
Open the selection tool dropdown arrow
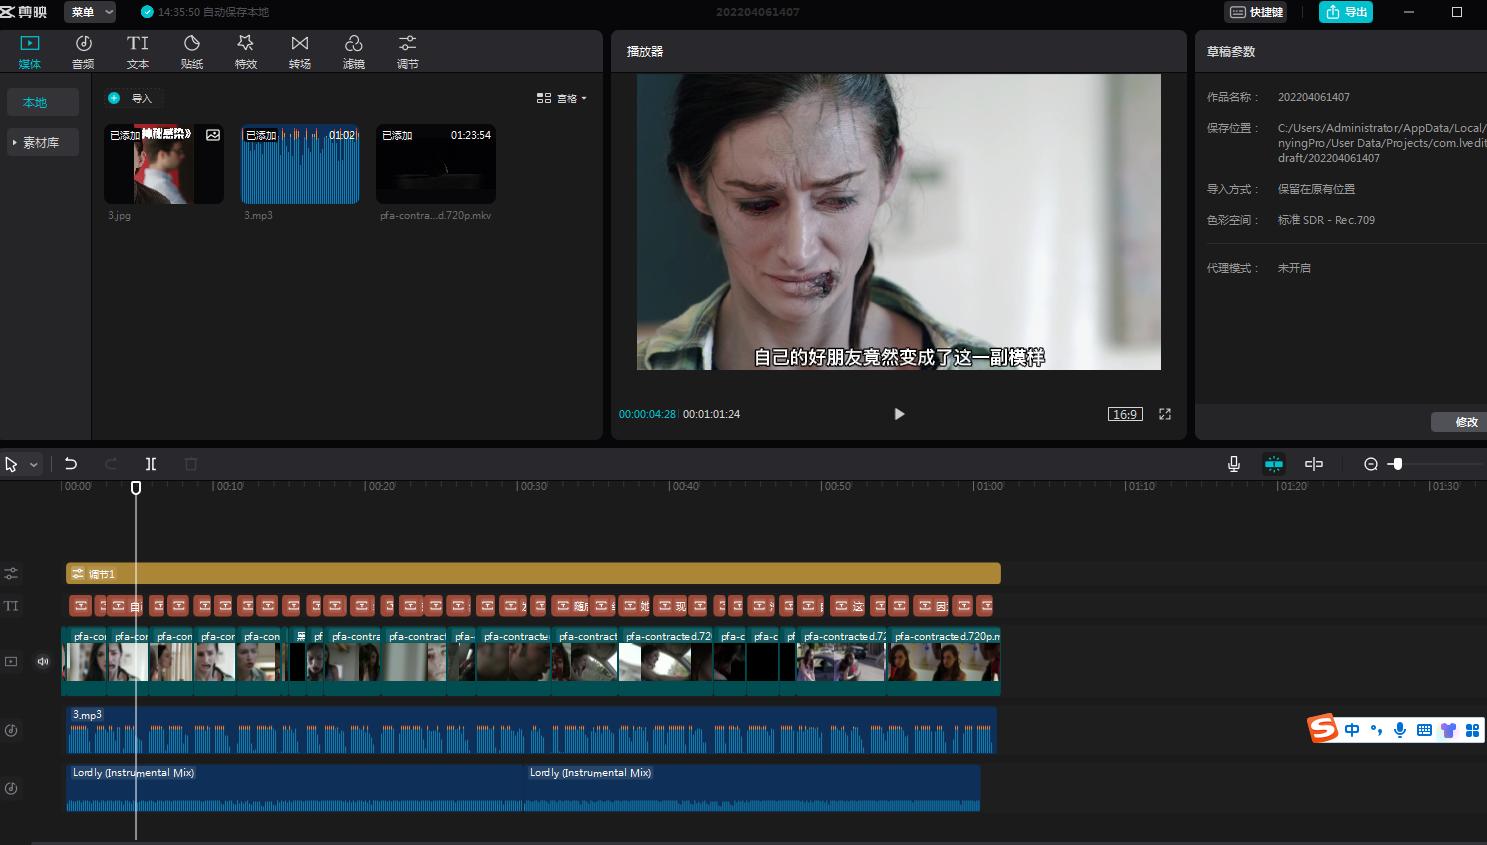(x=34, y=464)
